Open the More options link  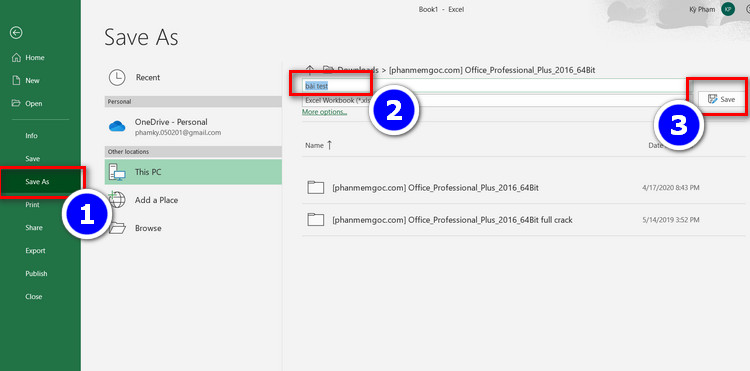click(x=325, y=112)
